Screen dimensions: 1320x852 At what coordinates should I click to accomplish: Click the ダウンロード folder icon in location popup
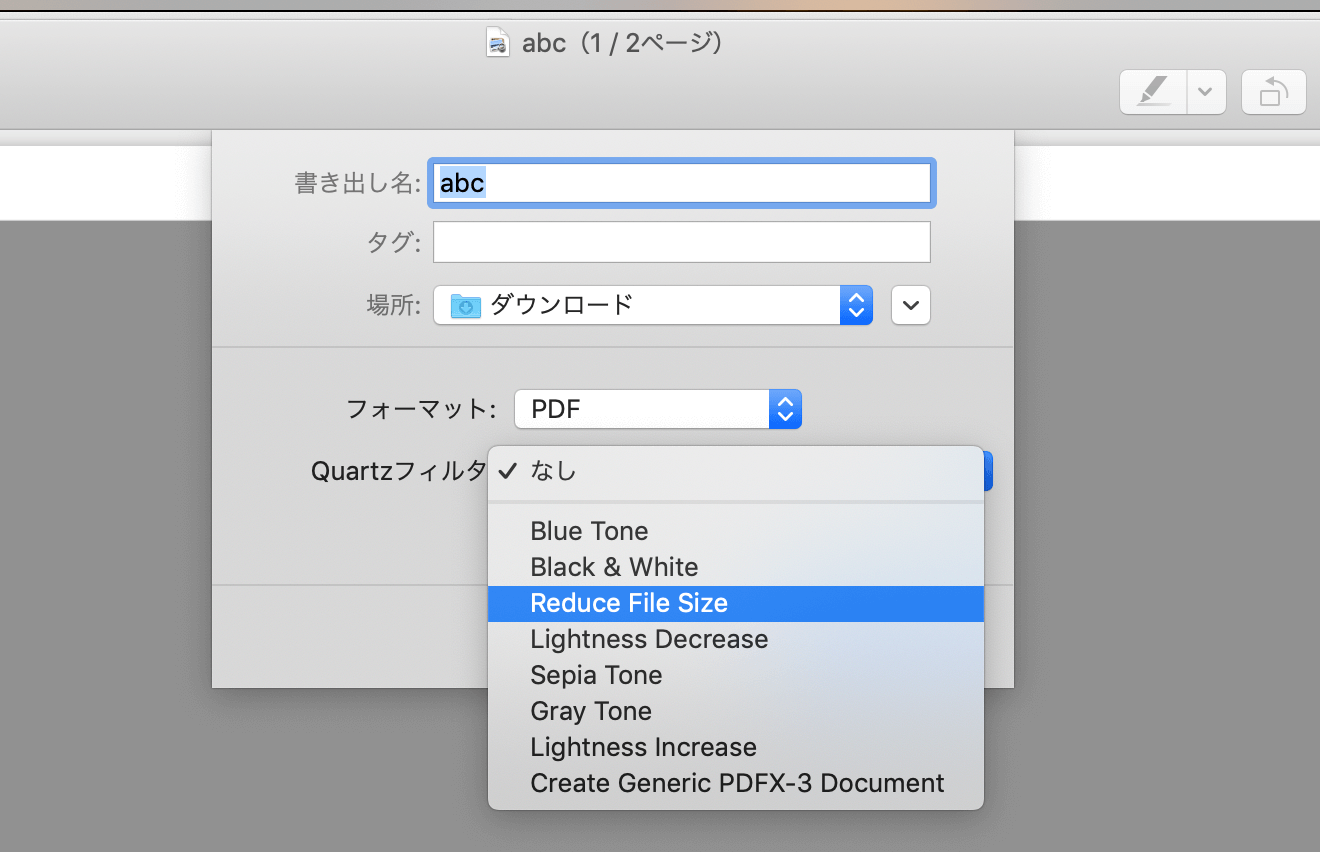click(466, 305)
